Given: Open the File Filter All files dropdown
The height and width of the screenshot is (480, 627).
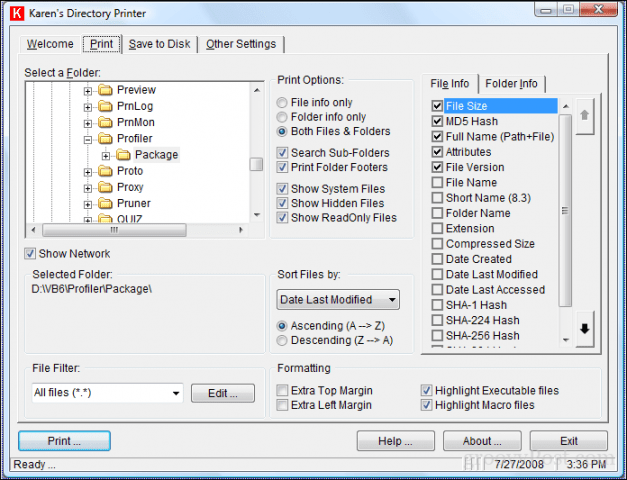Looking at the screenshot, I should [x=107, y=393].
